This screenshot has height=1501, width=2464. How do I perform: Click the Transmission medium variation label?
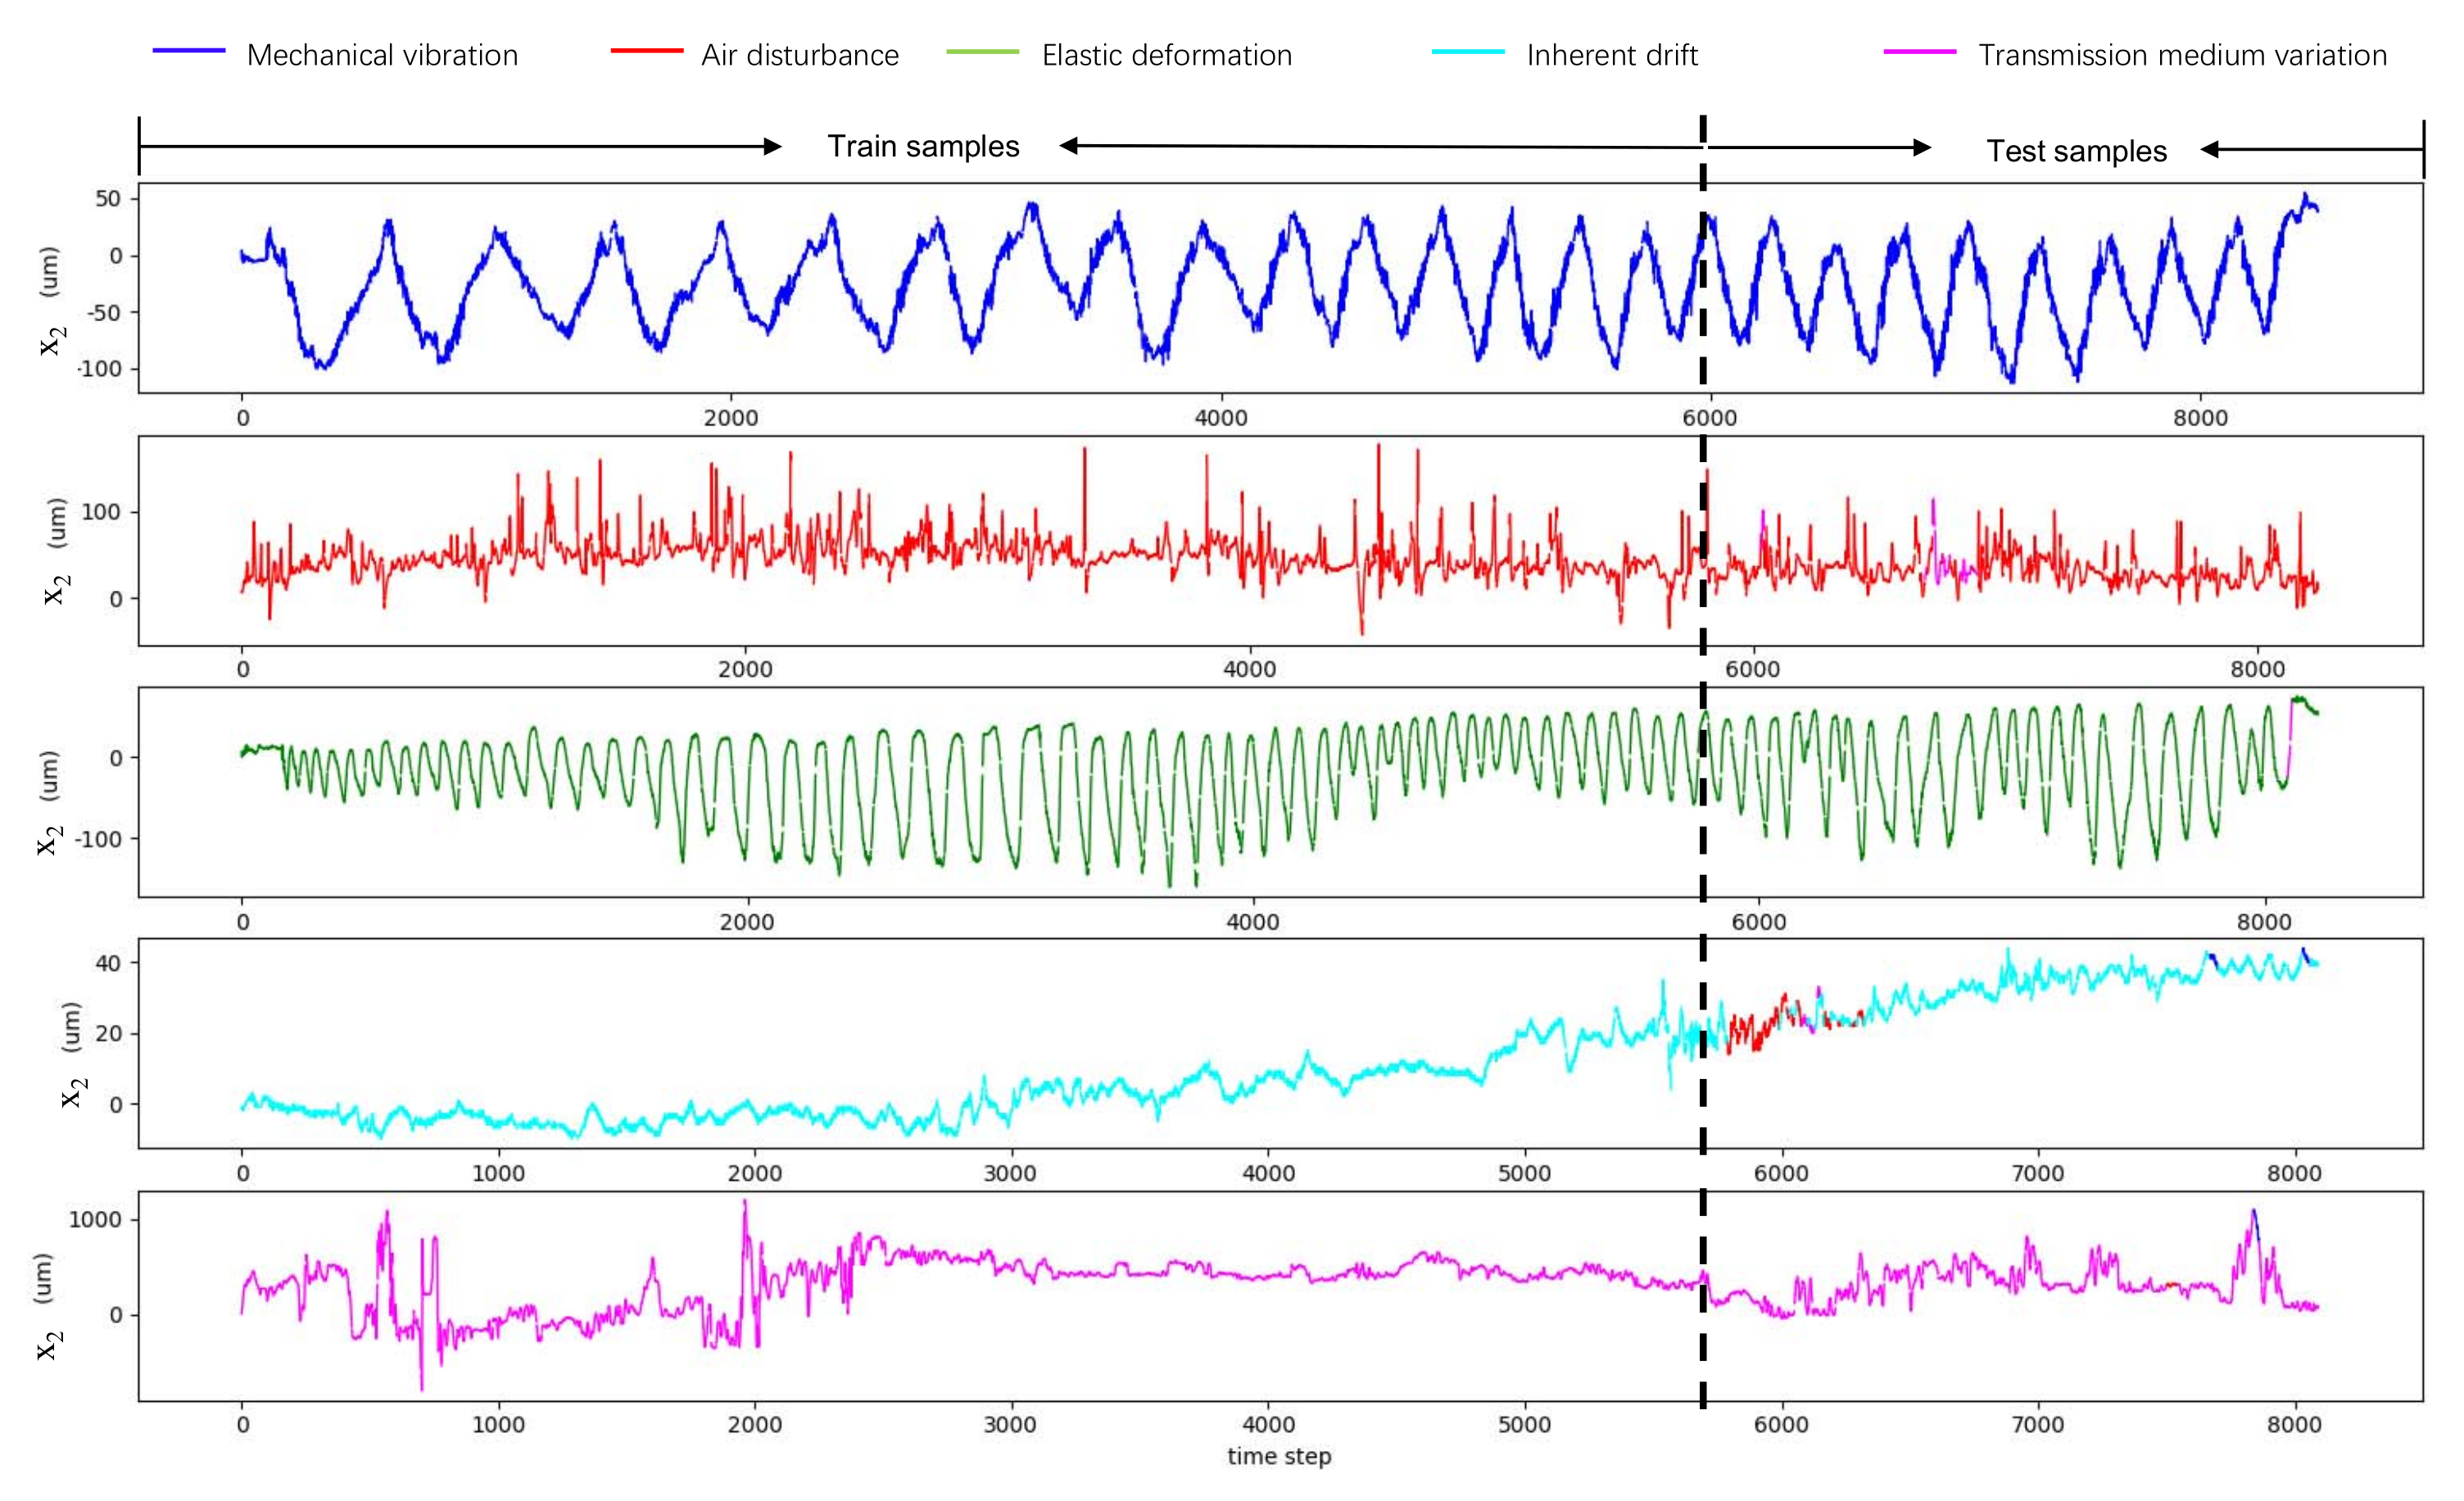[x=2182, y=55]
